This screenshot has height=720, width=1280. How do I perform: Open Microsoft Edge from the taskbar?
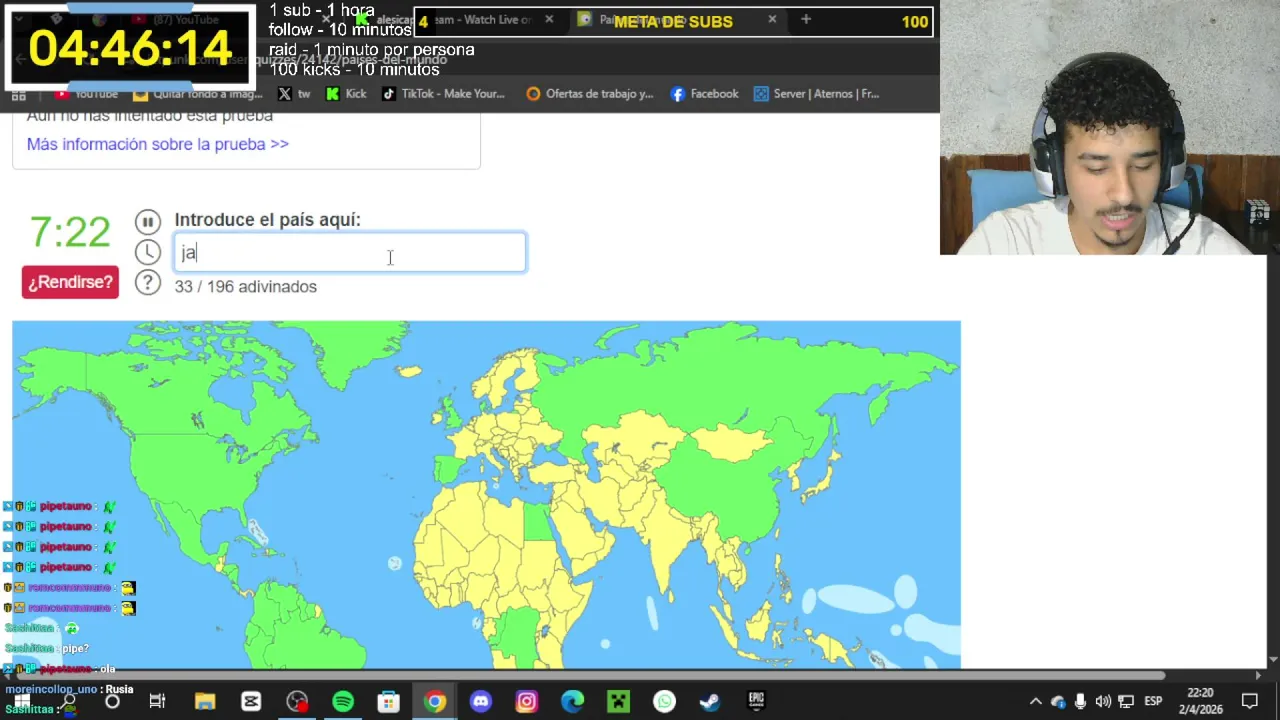(x=572, y=702)
